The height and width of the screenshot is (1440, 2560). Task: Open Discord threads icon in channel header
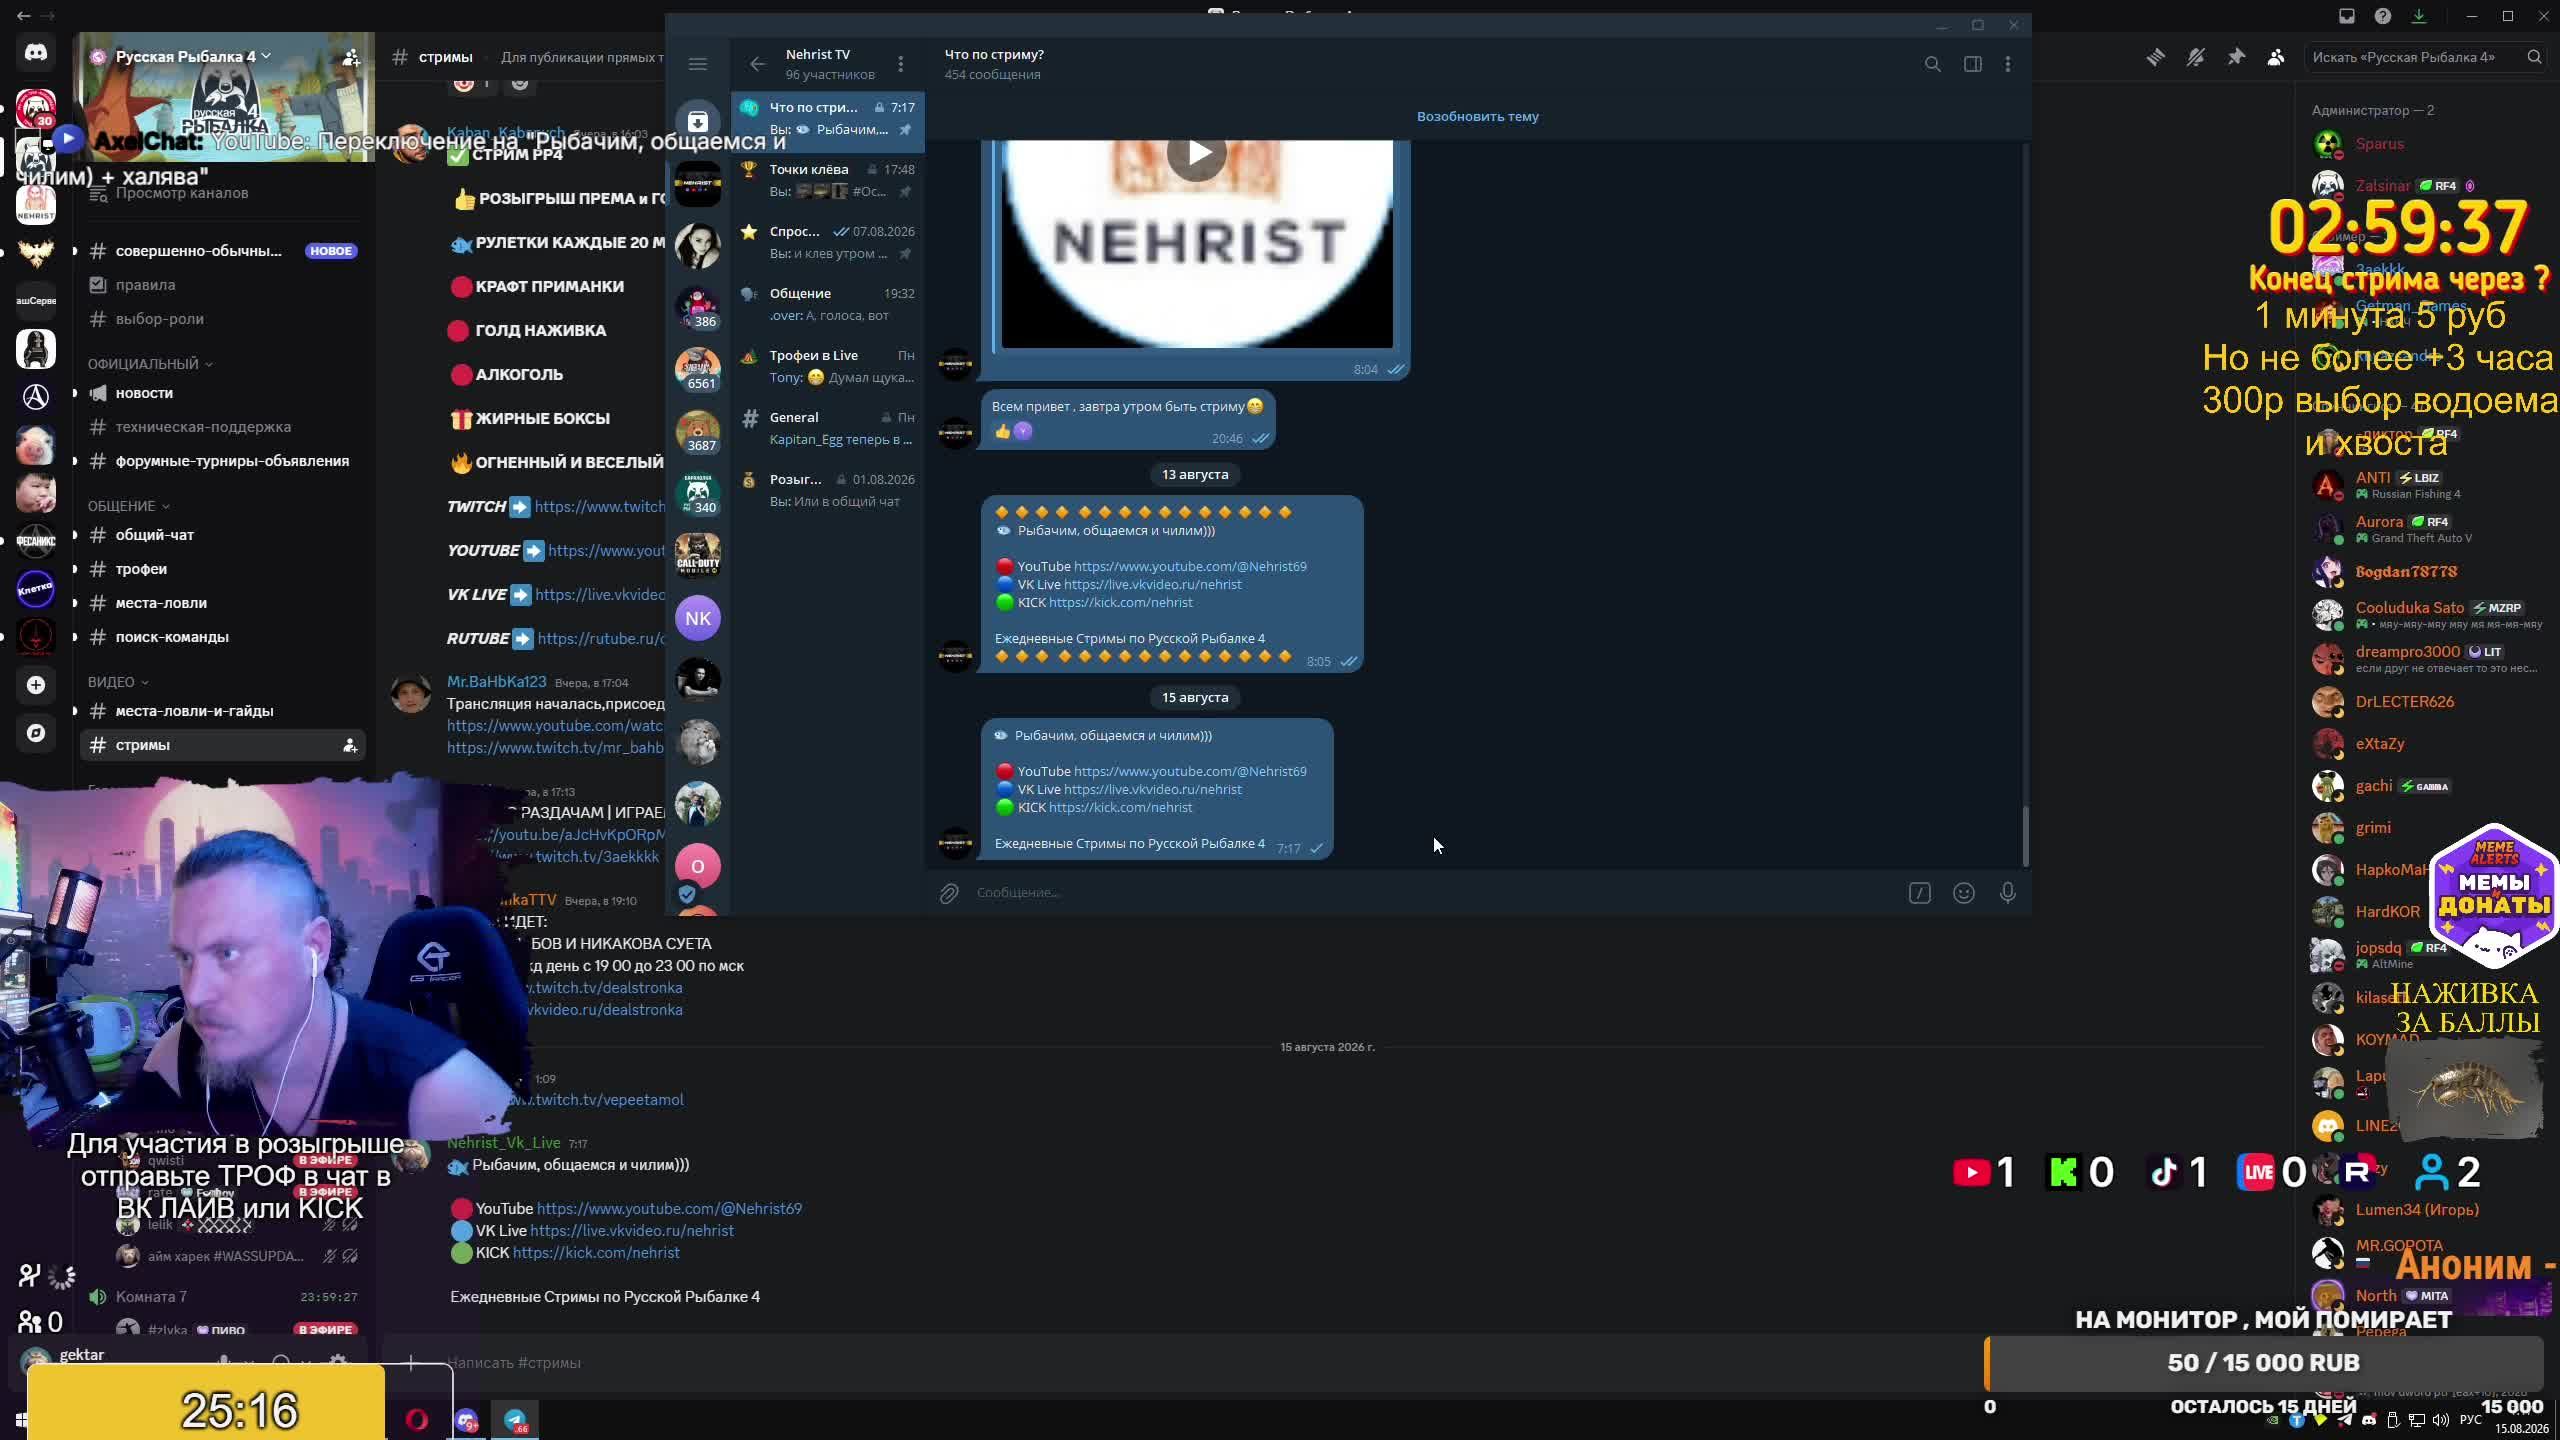(x=2155, y=57)
